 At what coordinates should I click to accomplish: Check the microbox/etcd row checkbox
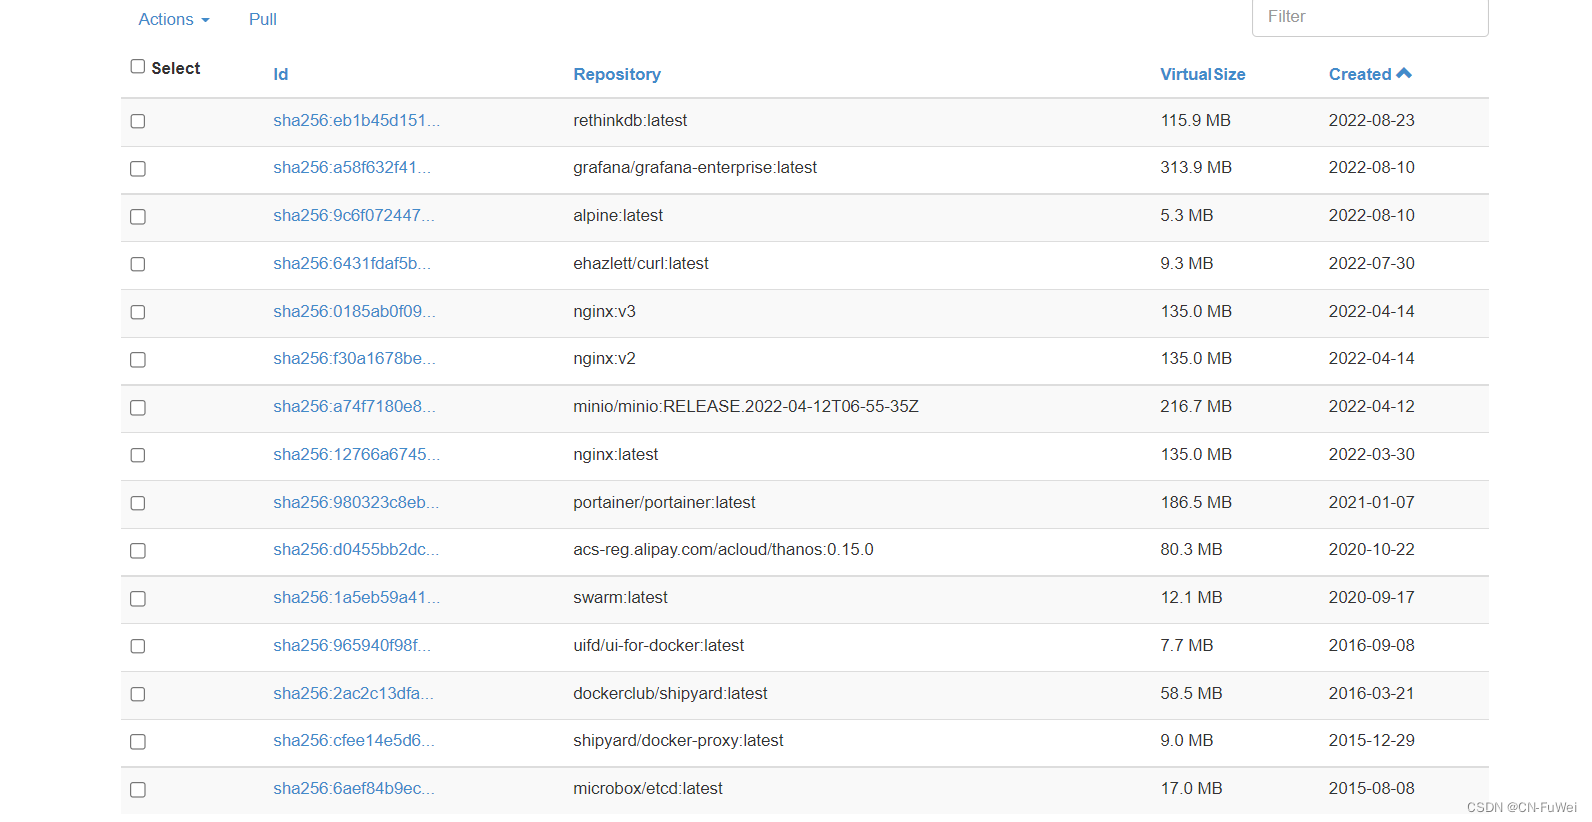138,790
